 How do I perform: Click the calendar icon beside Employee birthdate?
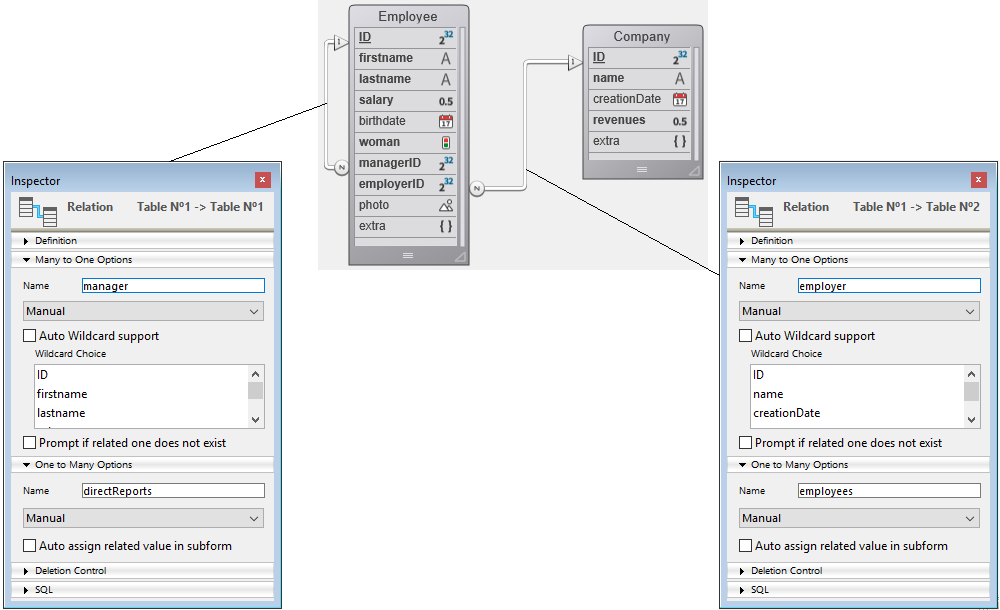point(446,121)
